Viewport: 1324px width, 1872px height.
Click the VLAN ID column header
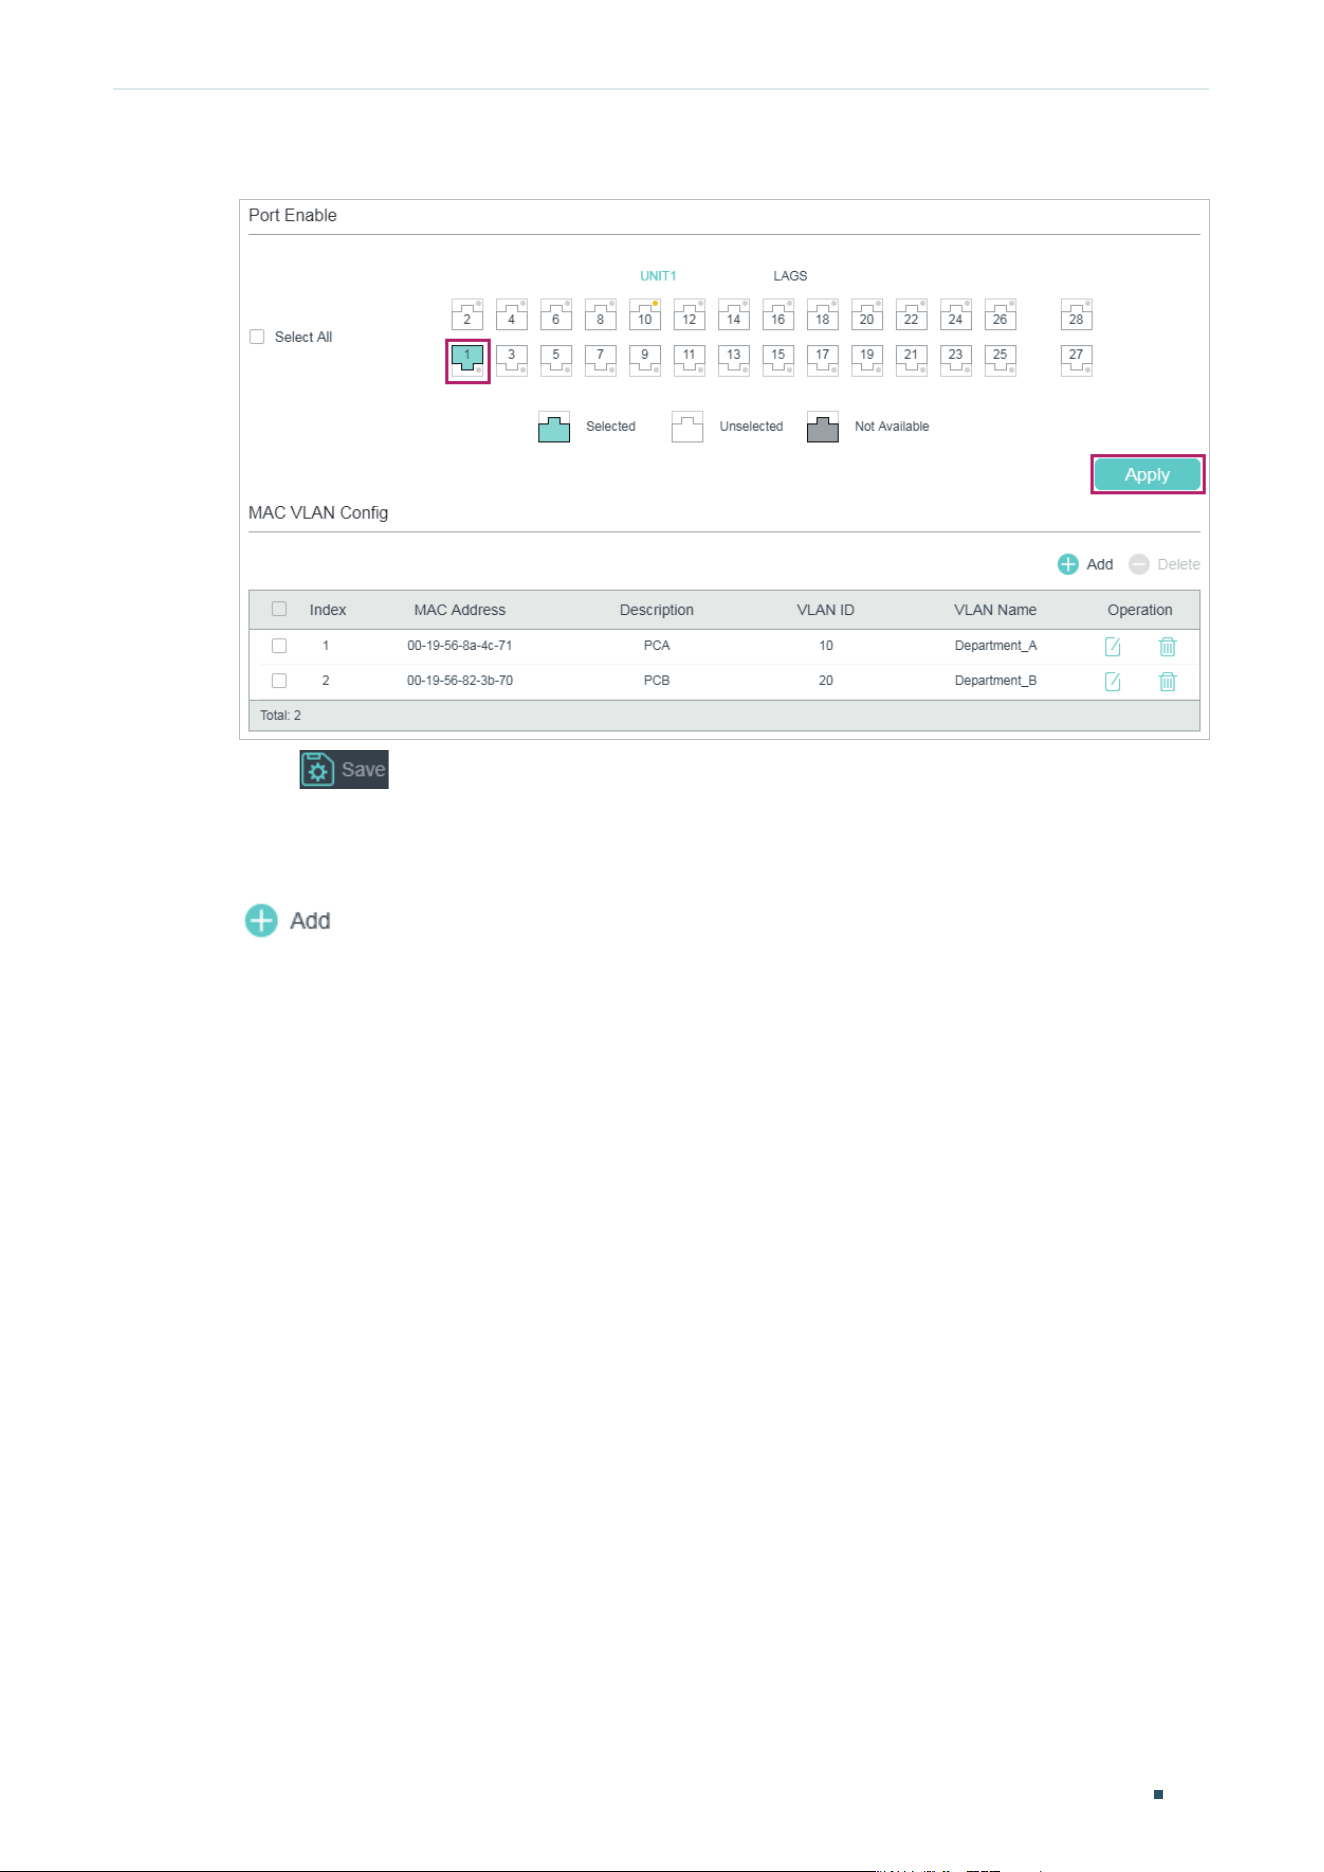825,610
